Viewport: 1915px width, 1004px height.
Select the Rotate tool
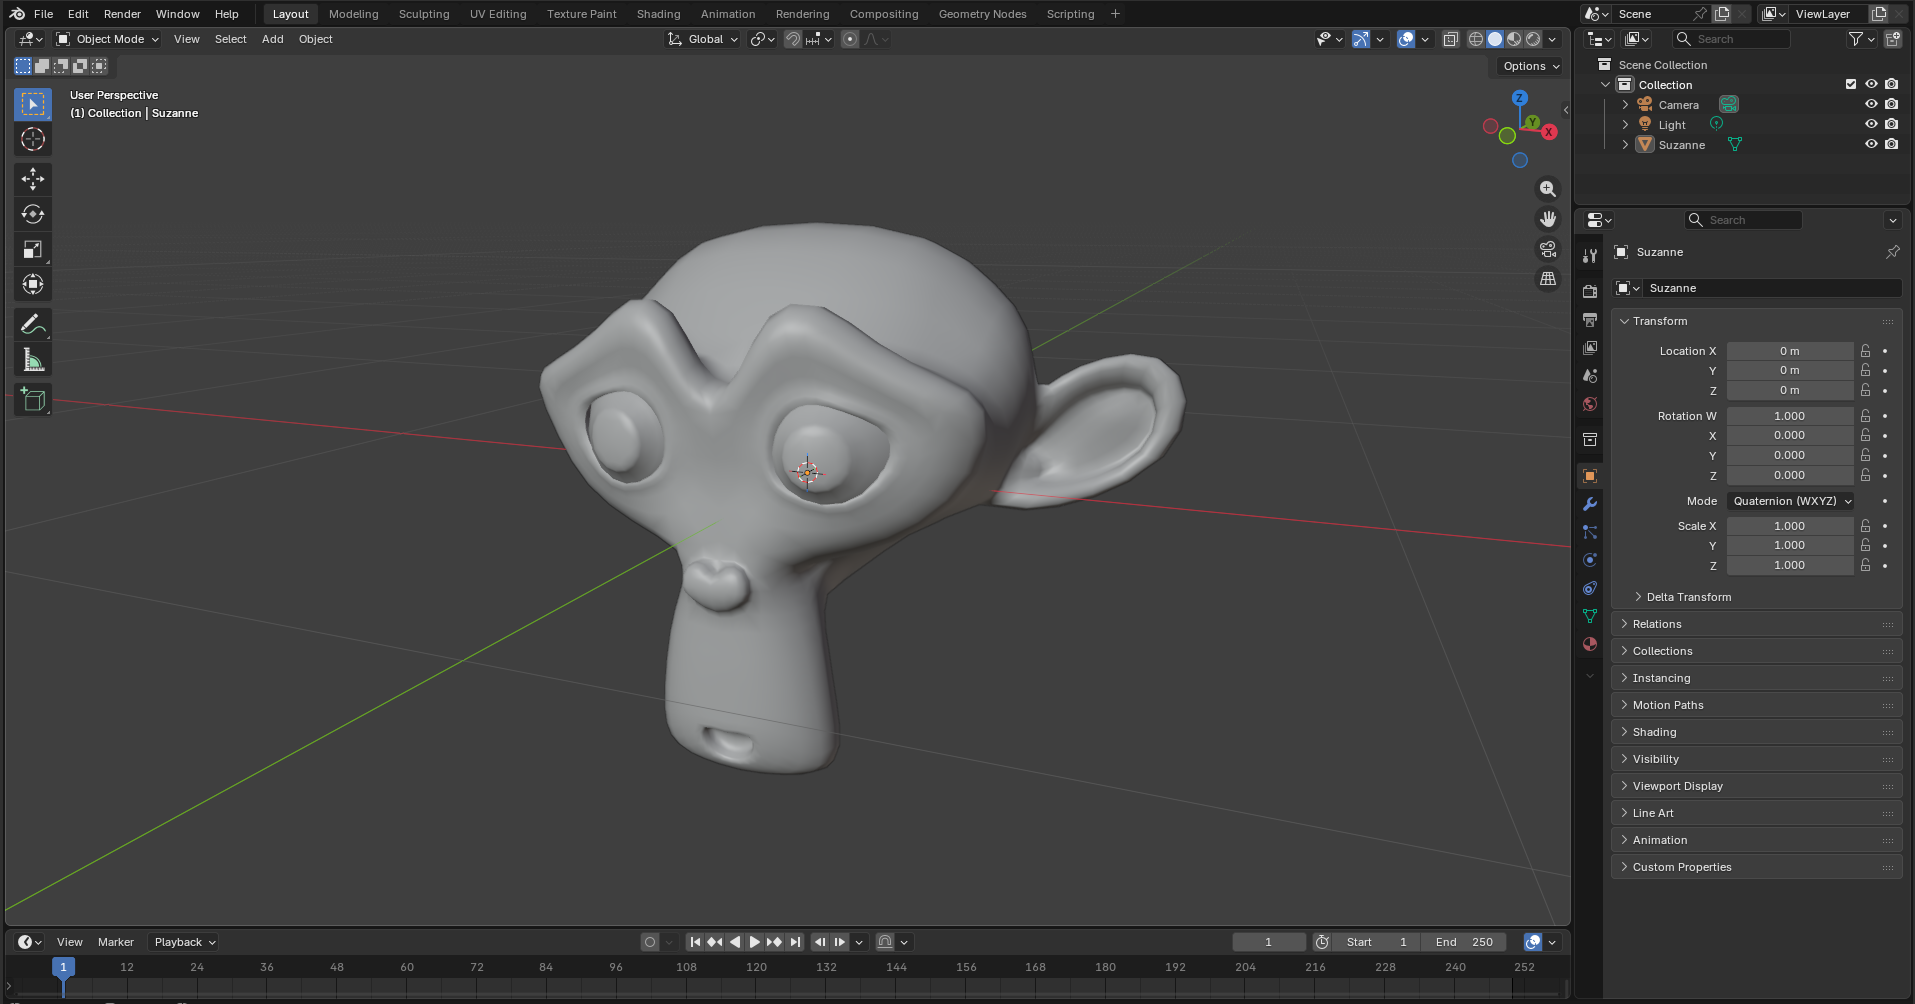pyautogui.click(x=33, y=214)
